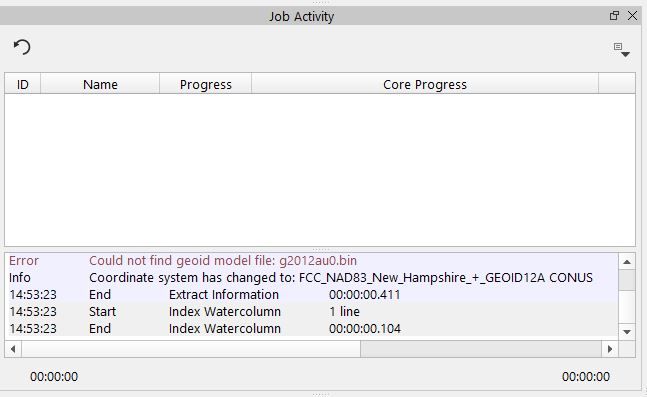
Task: Select the Error label in log
Action: pos(24,261)
